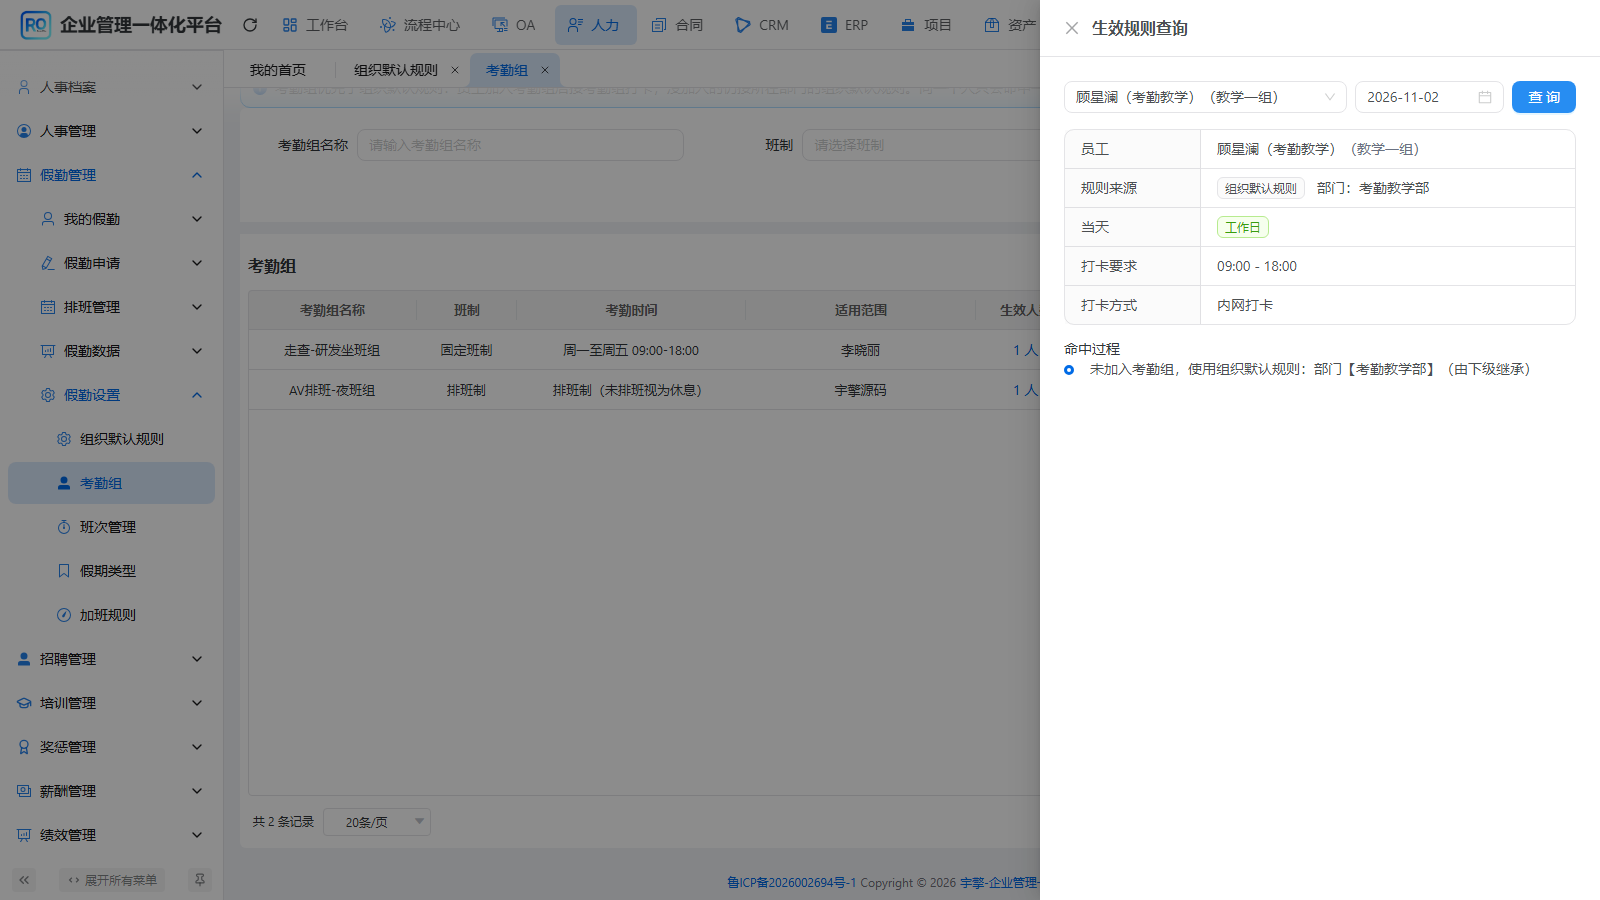
Task: Click the 假勤设置 gear icon
Action: coord(48,395)
